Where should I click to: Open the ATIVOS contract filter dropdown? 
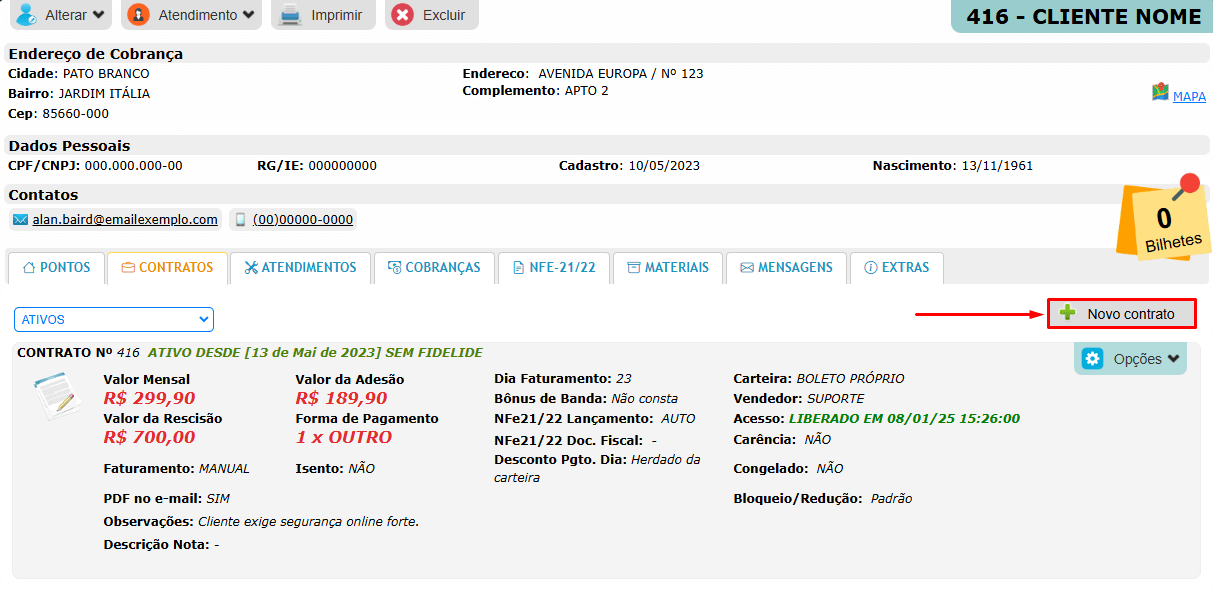[x=114, y=320]
